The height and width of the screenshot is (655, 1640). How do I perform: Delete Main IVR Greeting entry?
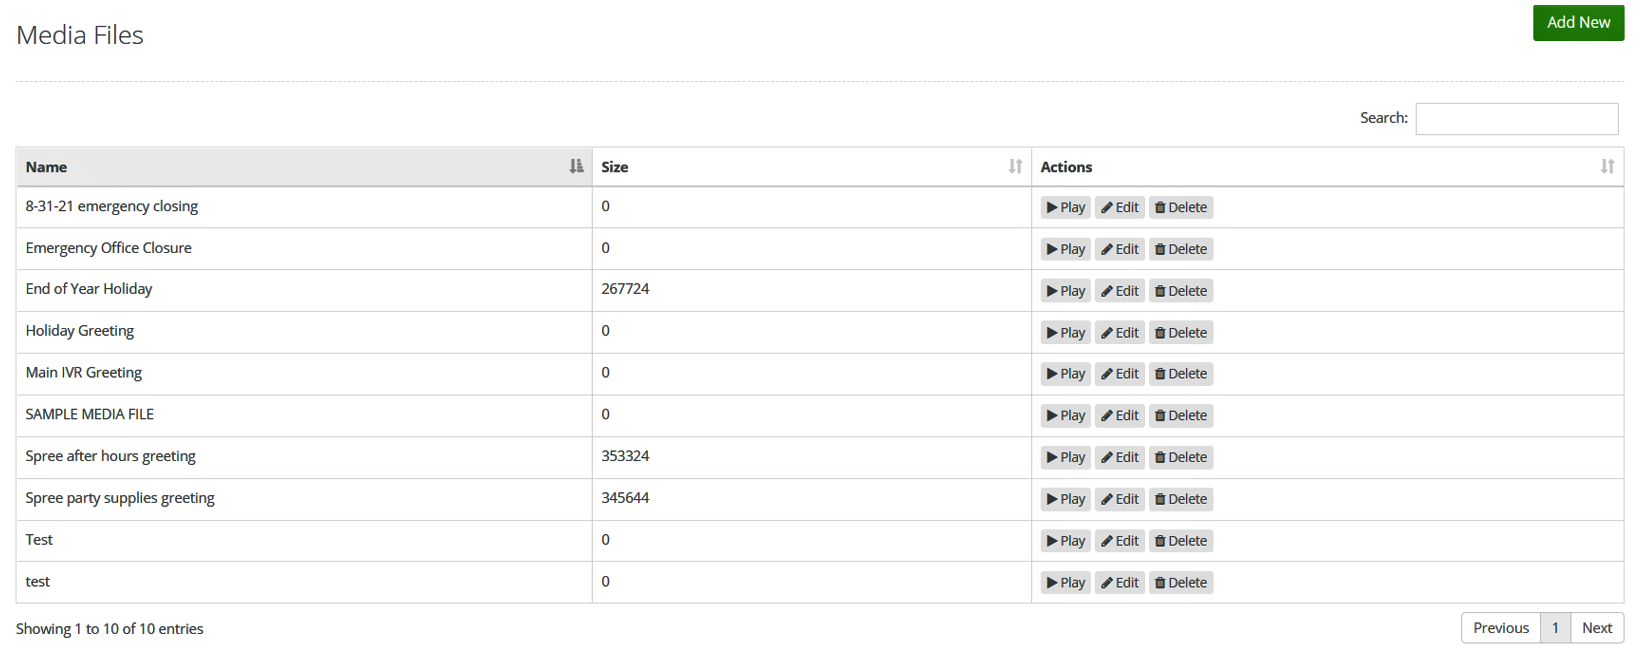click(1180, 374)
